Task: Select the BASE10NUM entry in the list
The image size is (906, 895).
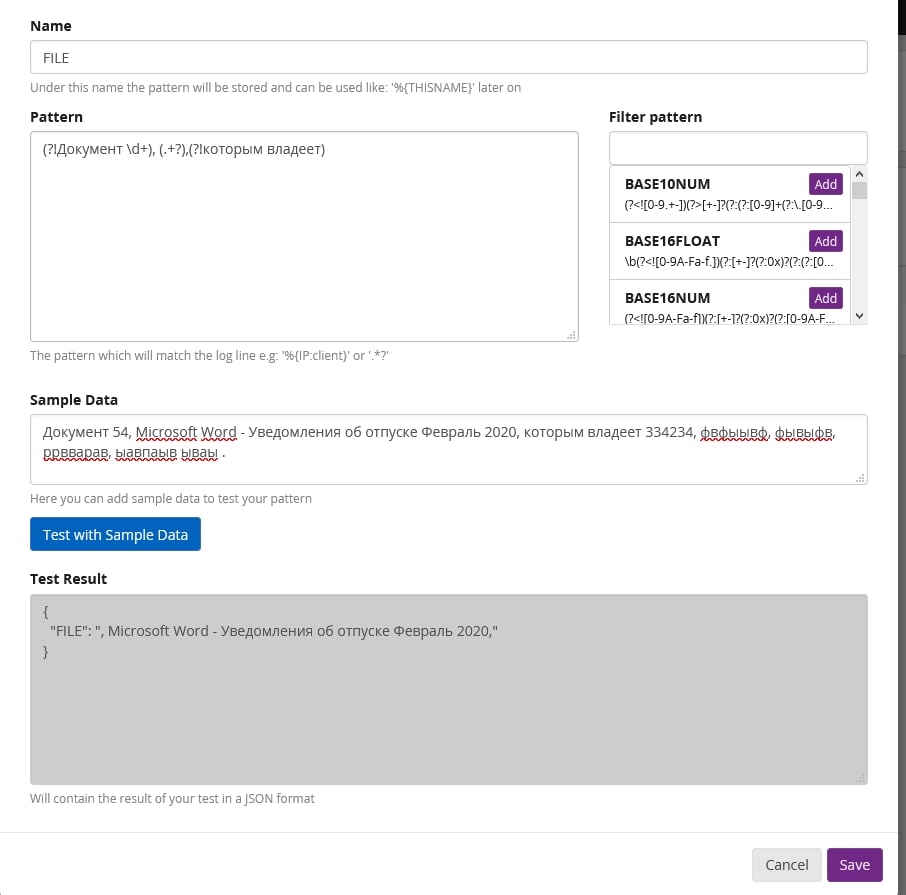Action: tap(700, 194)
